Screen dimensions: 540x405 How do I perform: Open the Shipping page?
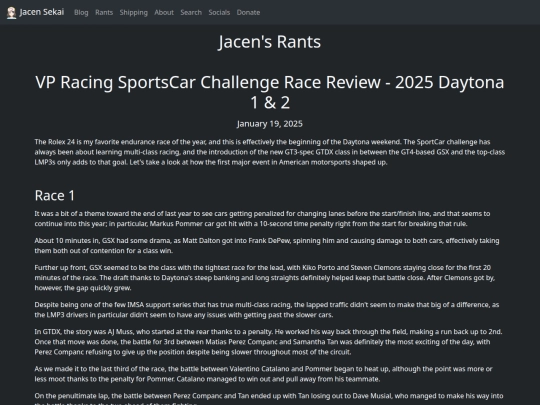coord(134,12)
